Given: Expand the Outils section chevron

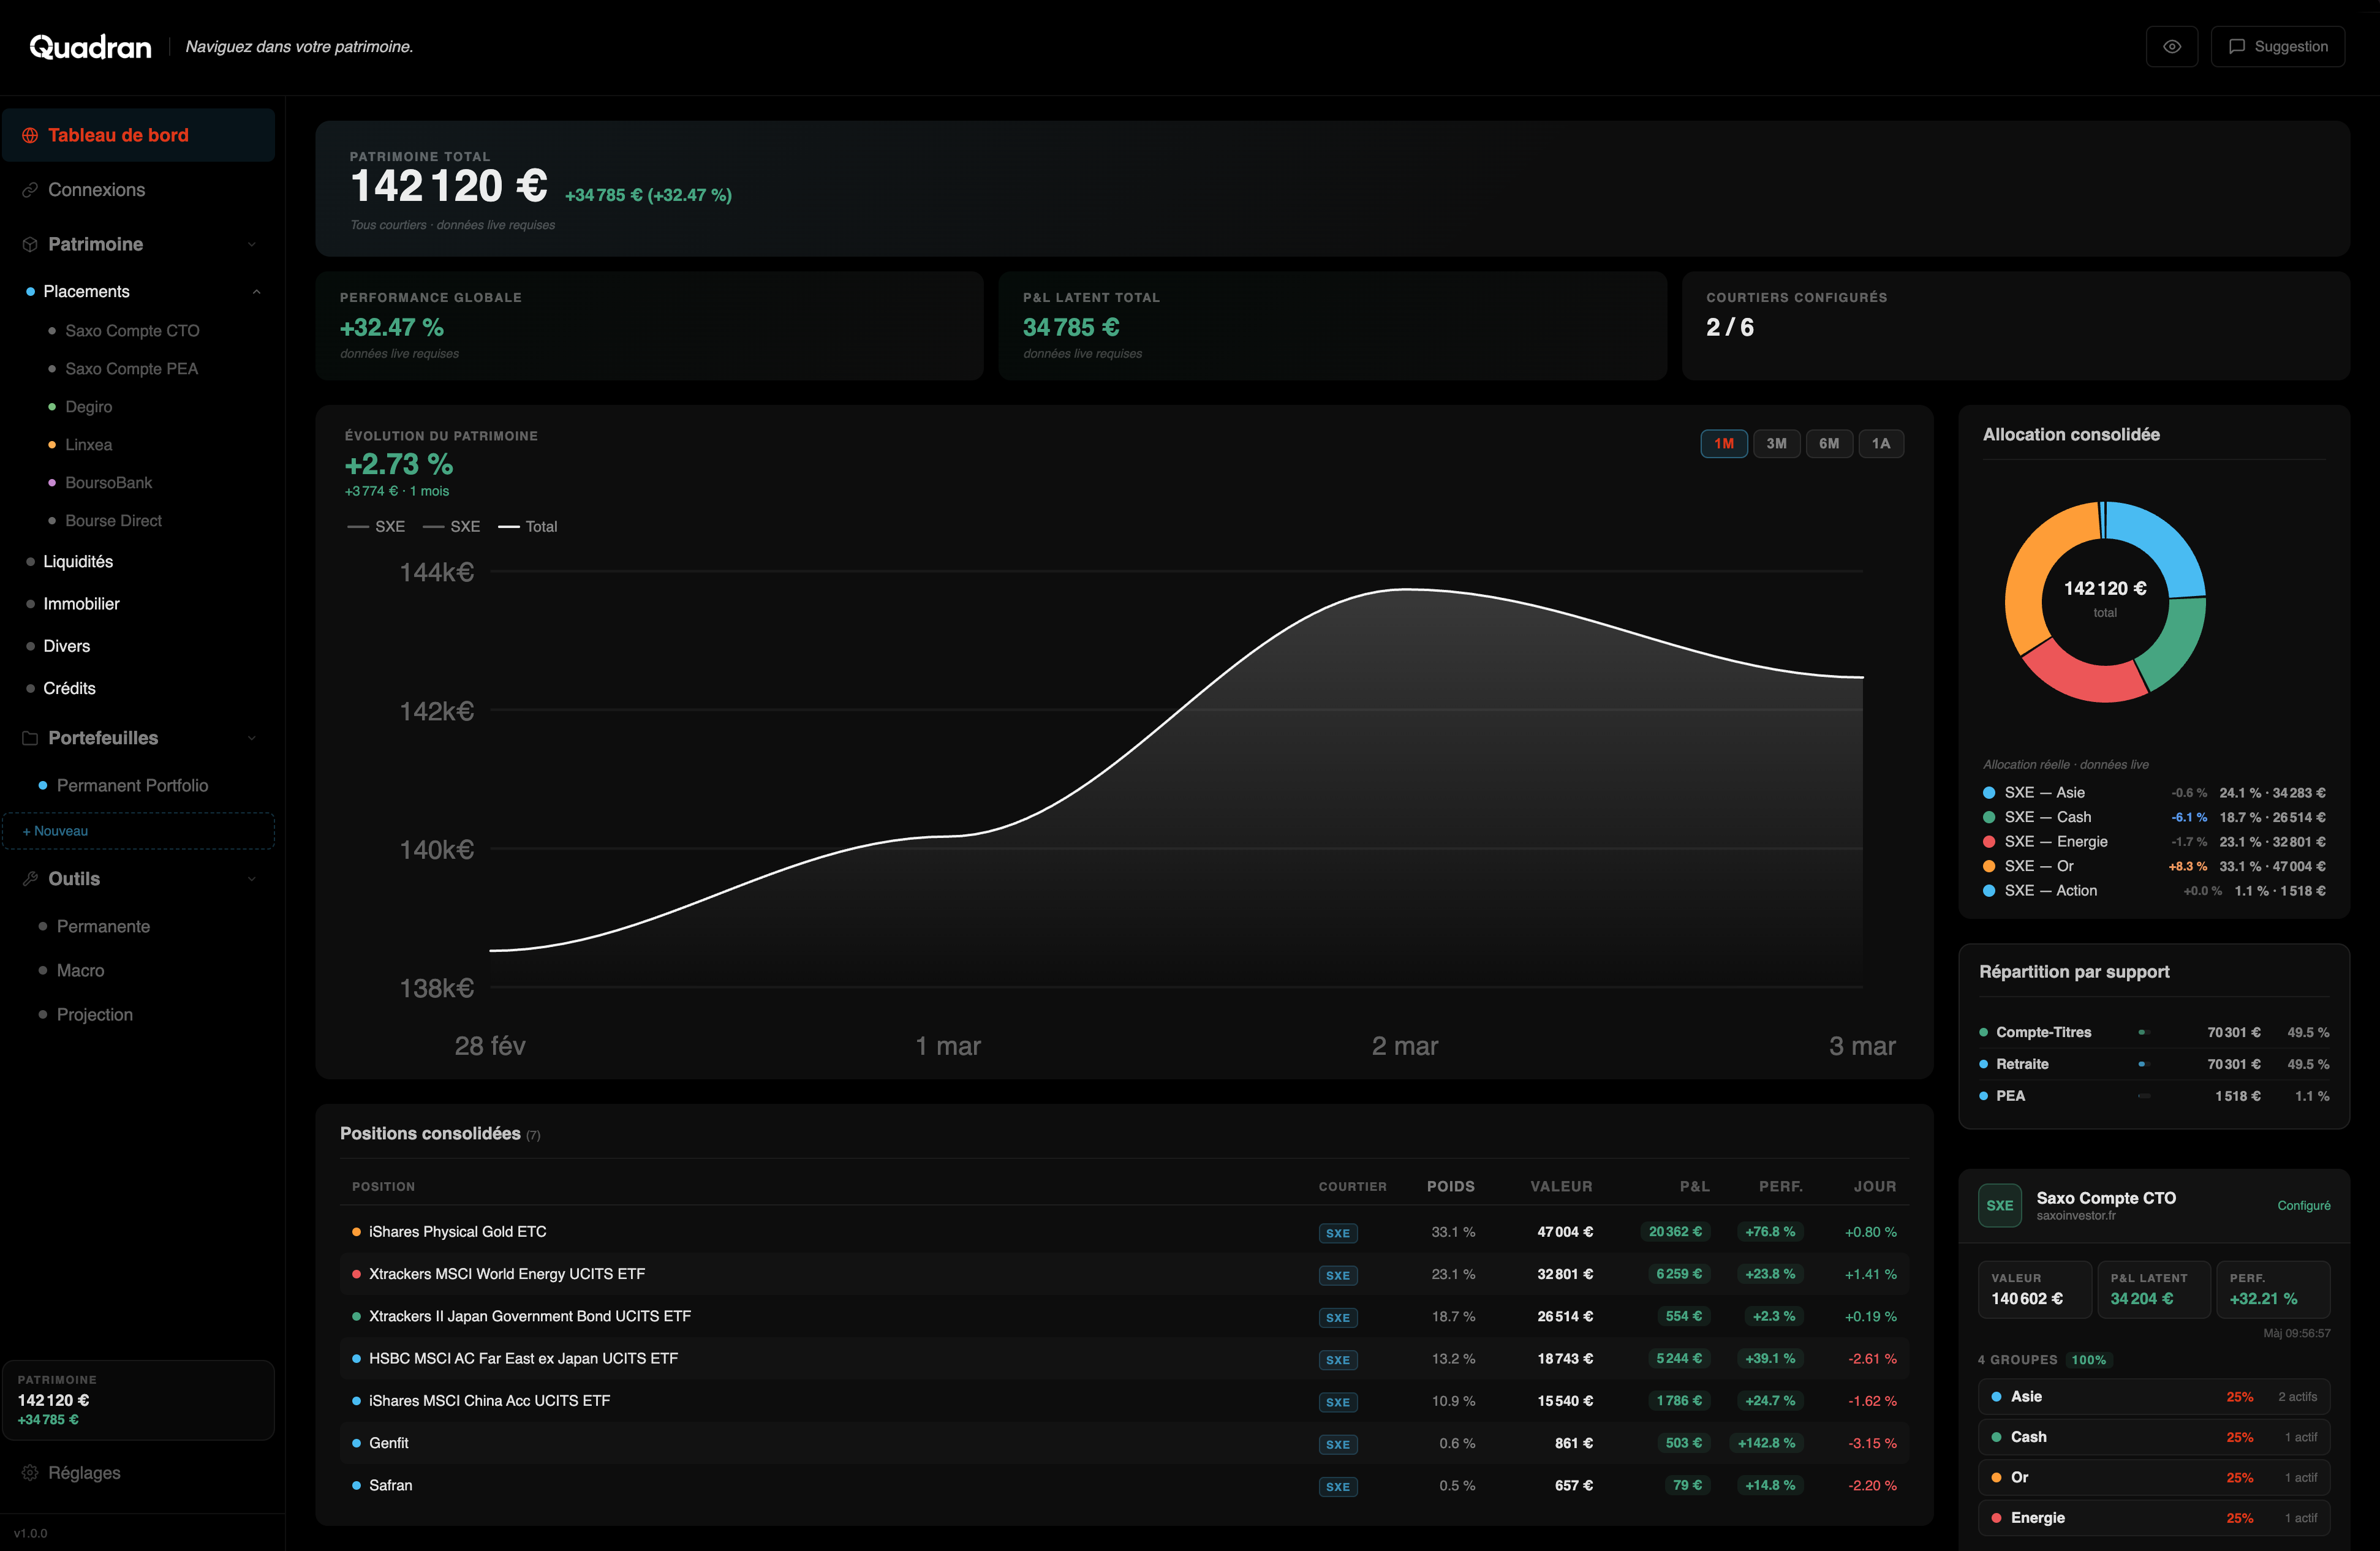Looking at the screenshot, I should (x=251, y=879).
